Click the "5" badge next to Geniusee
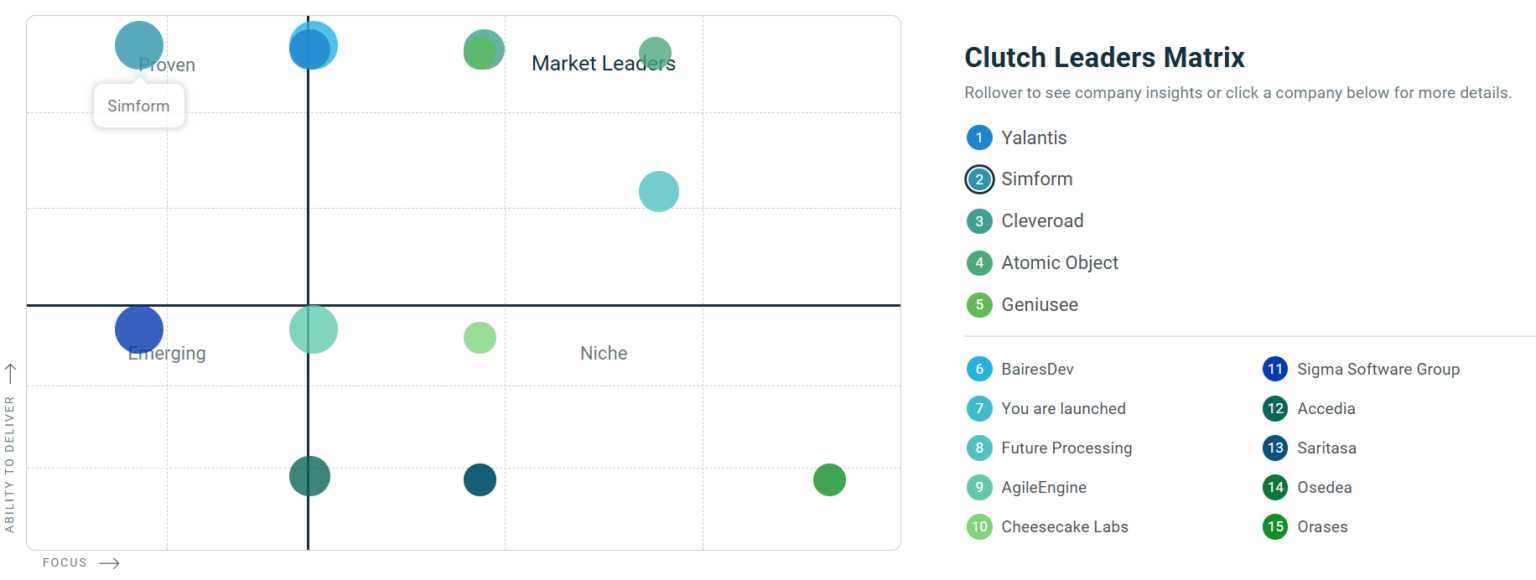This screenshot has height=580, width=1536. (x=979, y=304)
